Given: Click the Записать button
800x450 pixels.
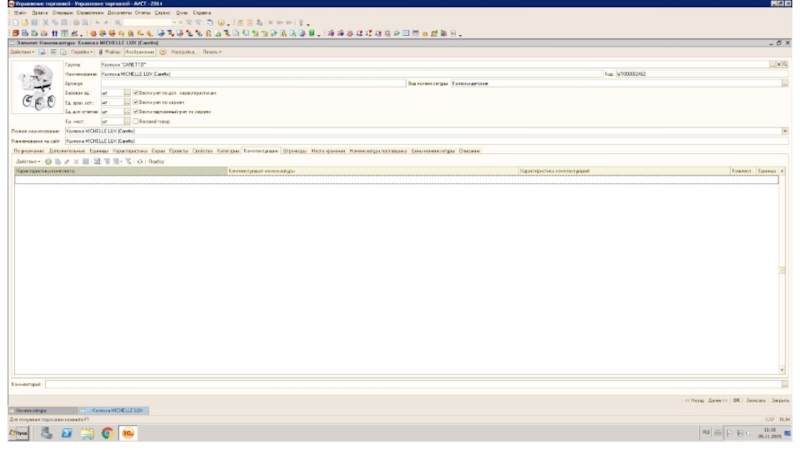Looking at the screenshot, I should pos(755,398).
